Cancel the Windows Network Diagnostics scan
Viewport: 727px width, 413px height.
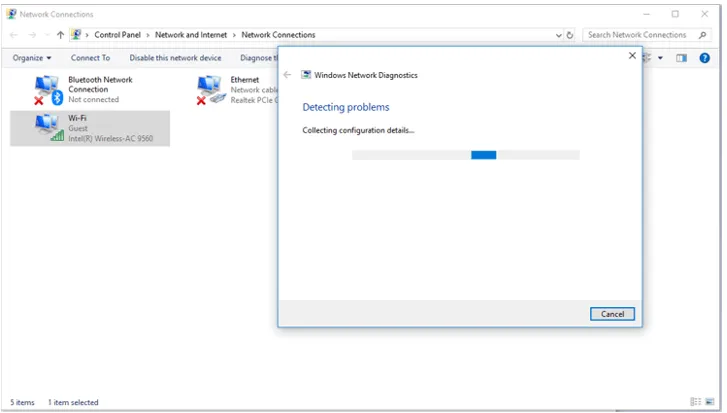point(612,314)
